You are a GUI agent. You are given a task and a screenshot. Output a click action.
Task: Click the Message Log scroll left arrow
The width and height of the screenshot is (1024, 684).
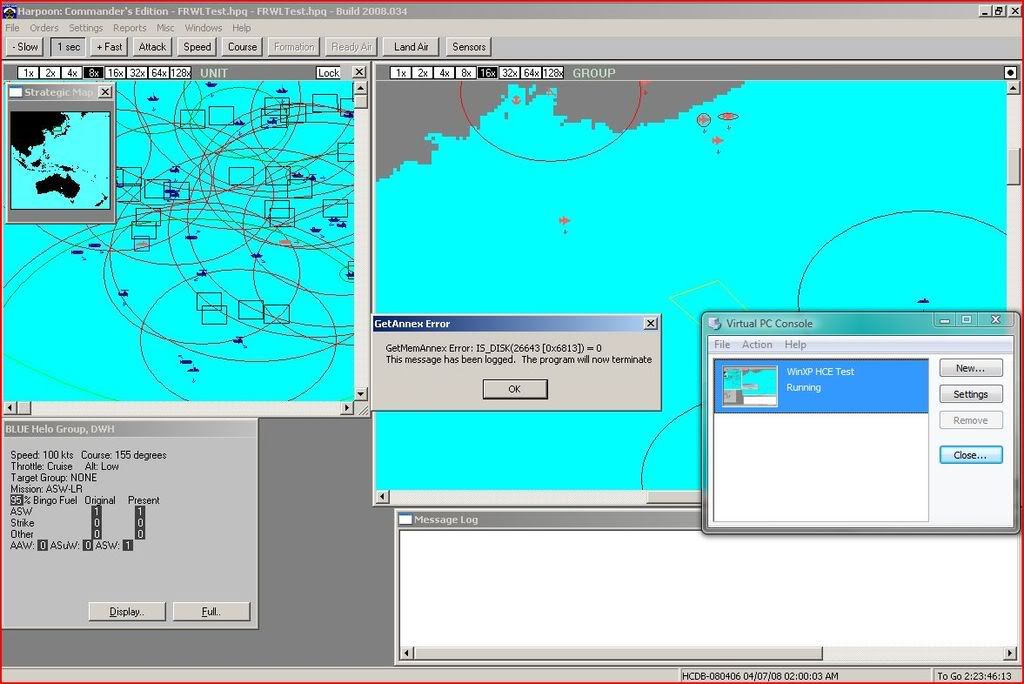406,653
